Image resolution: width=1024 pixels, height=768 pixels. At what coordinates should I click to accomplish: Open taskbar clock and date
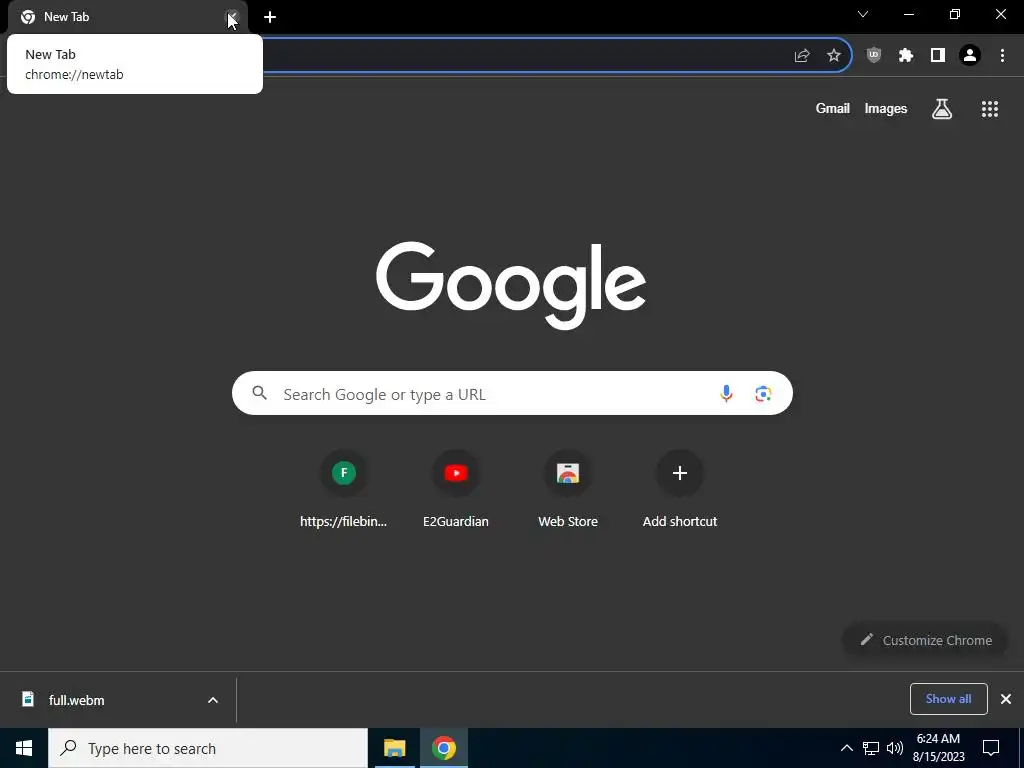pos(938,748)
